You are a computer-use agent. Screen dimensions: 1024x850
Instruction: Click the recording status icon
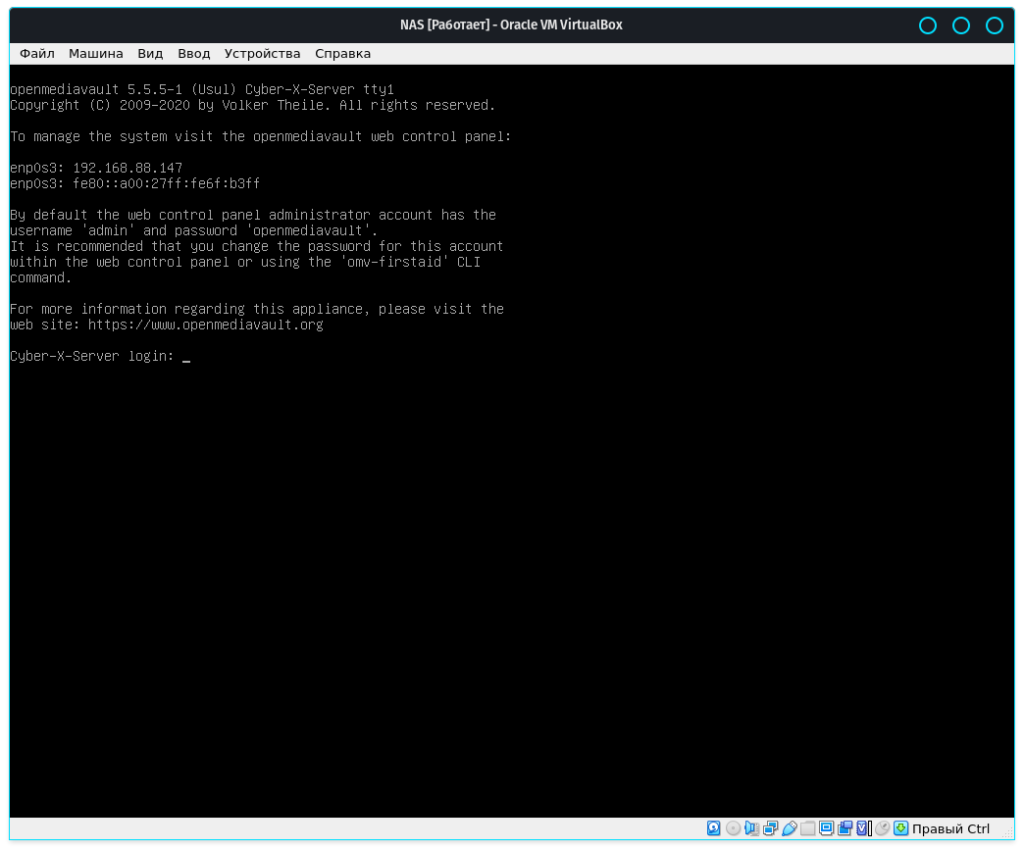[x=845, y=828]
